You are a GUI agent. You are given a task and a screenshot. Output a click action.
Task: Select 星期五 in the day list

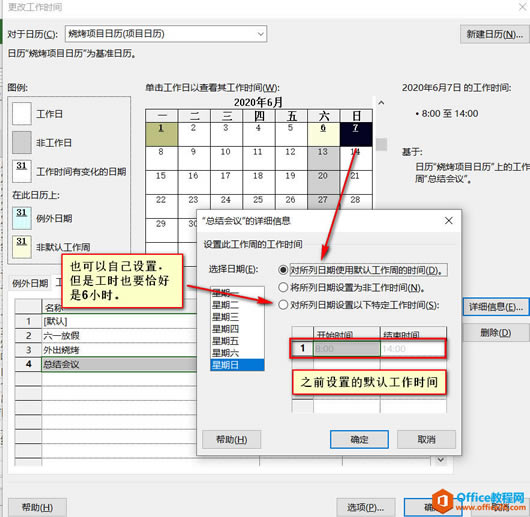tap(237, 341)
